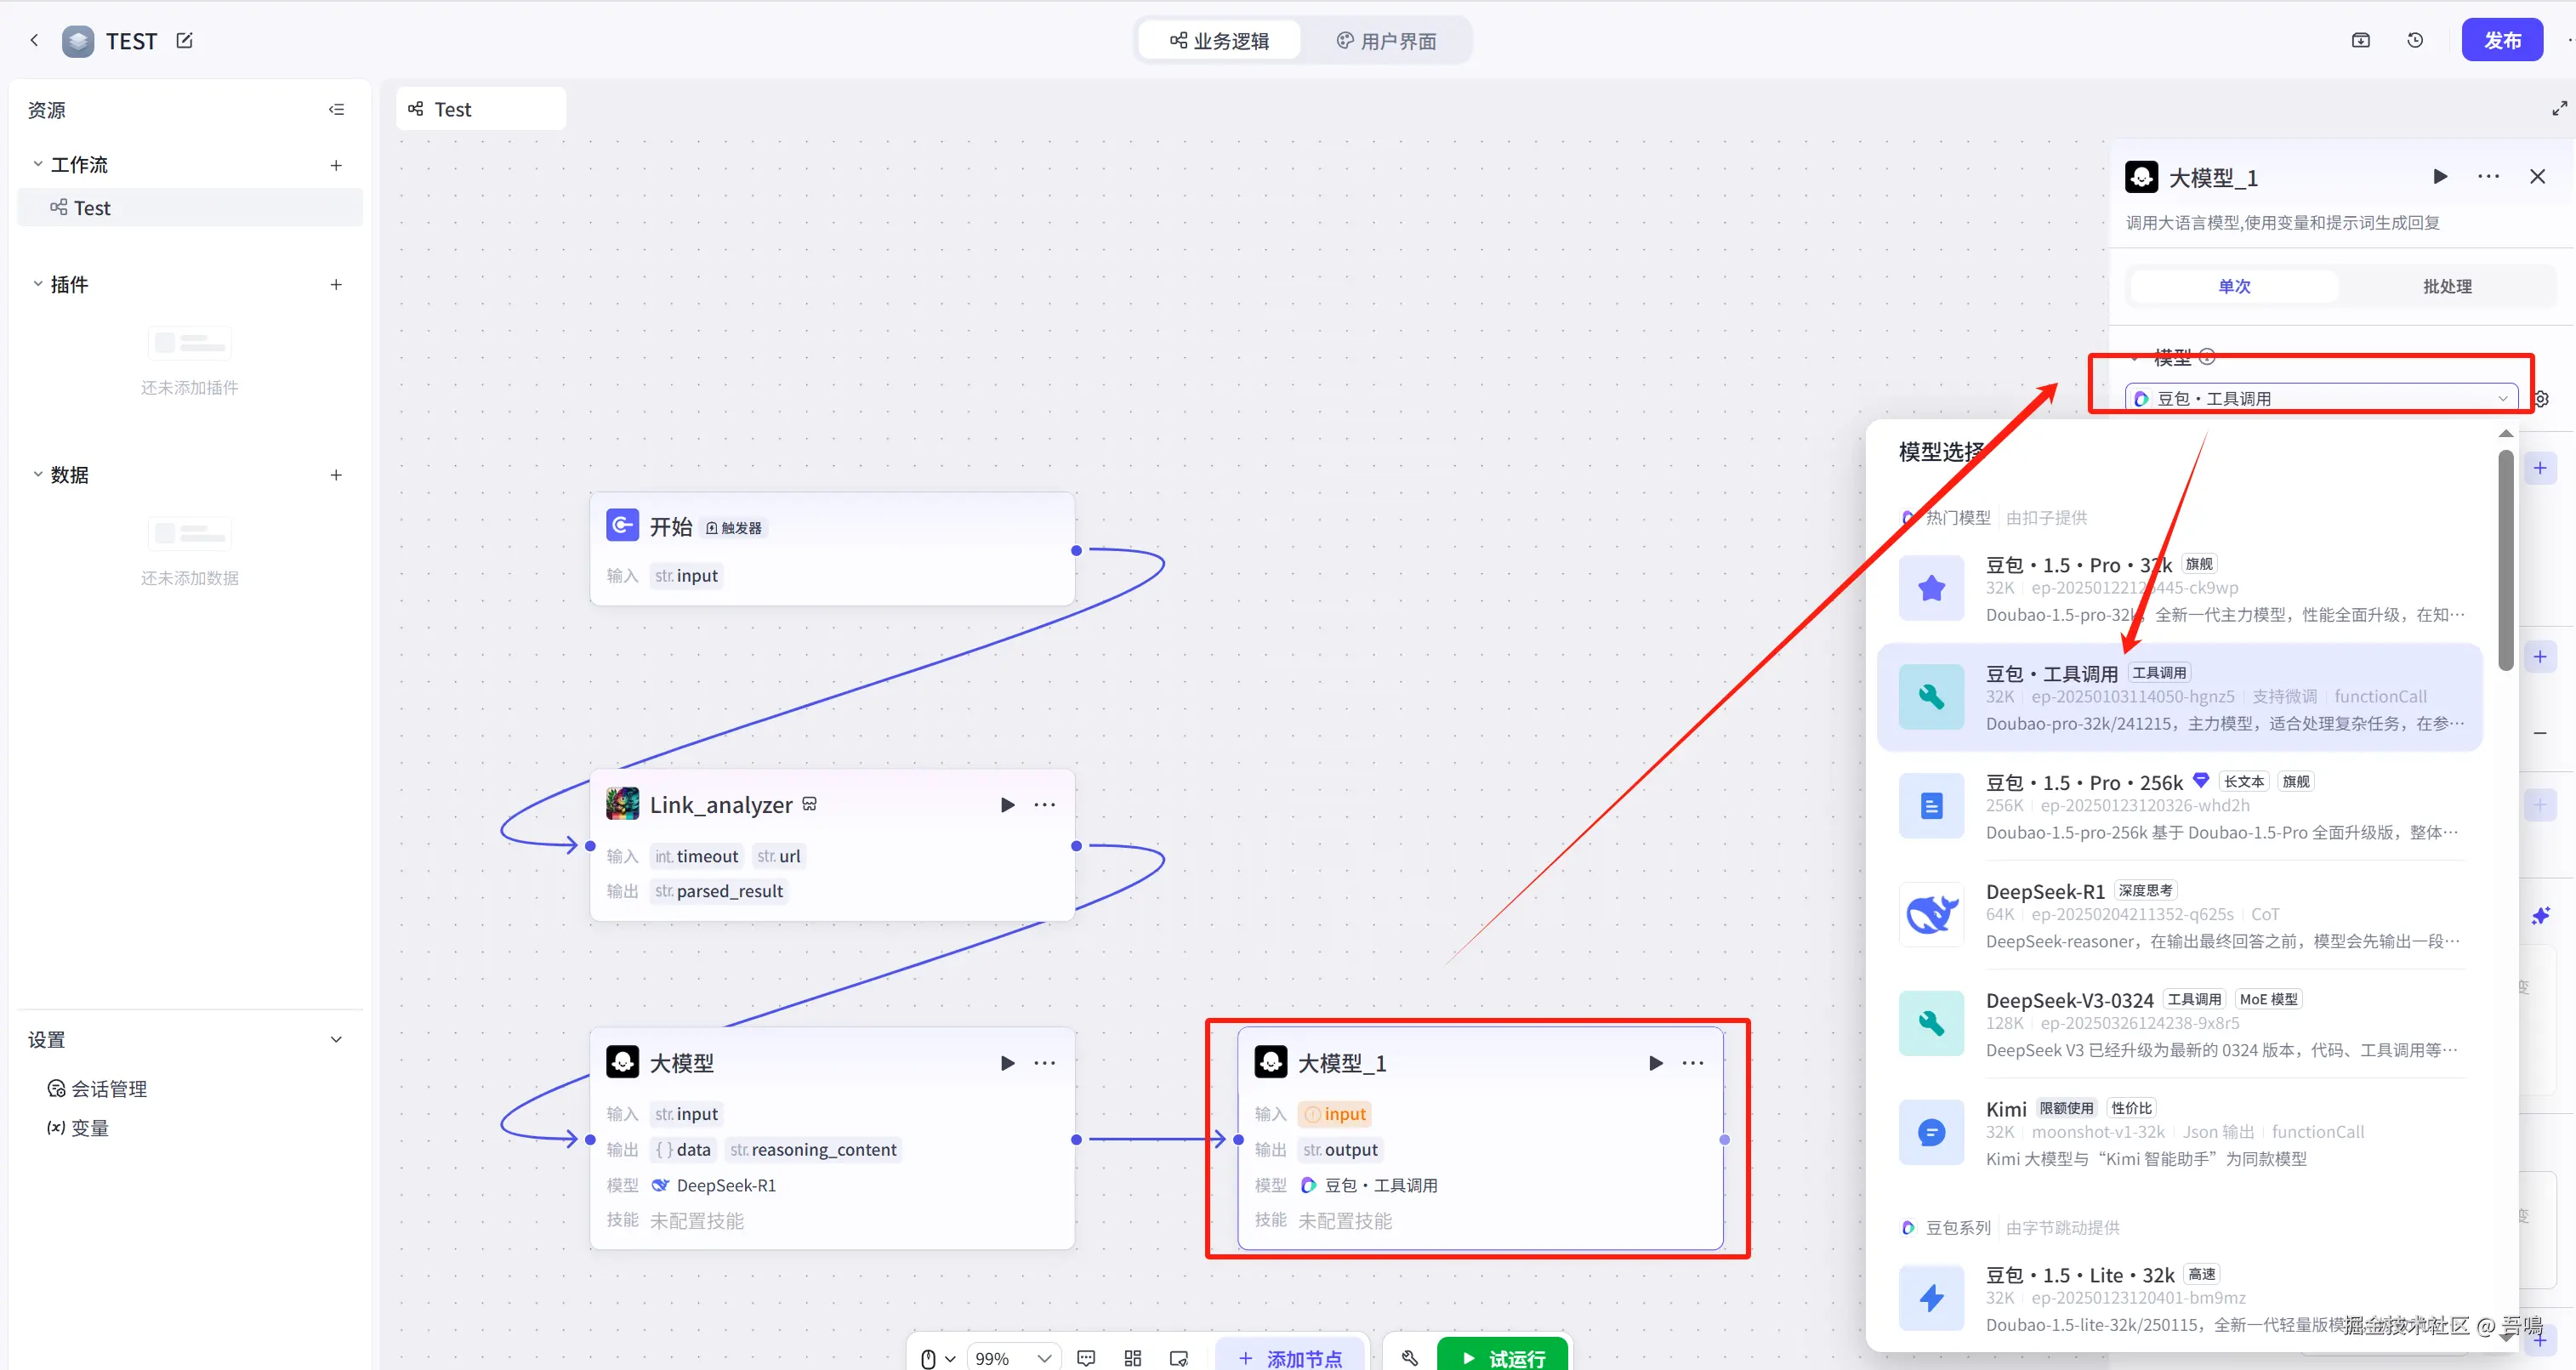Switch to 批处理 mode
This screenshot has height=1370, width=2576.
[x=2446, y=287]
